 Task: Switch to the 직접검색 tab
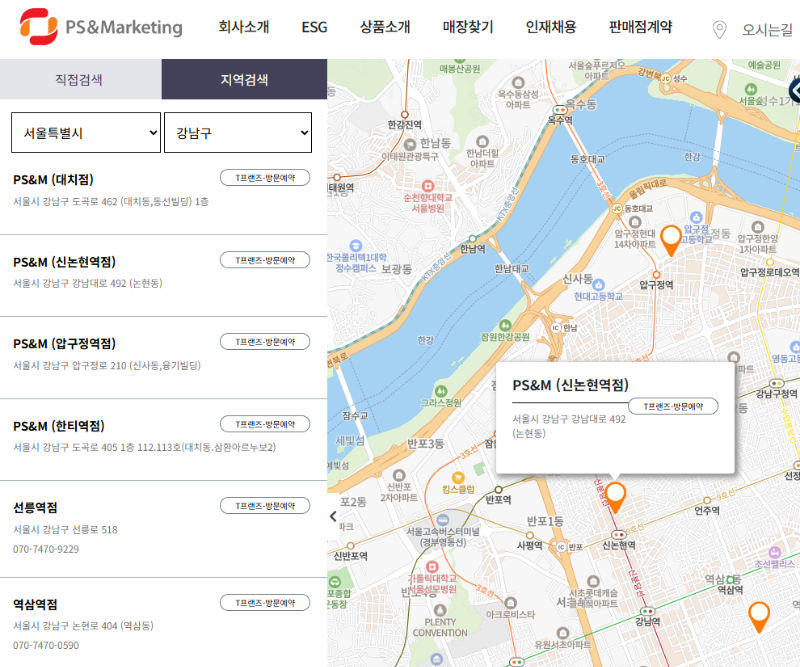(81, 79)
